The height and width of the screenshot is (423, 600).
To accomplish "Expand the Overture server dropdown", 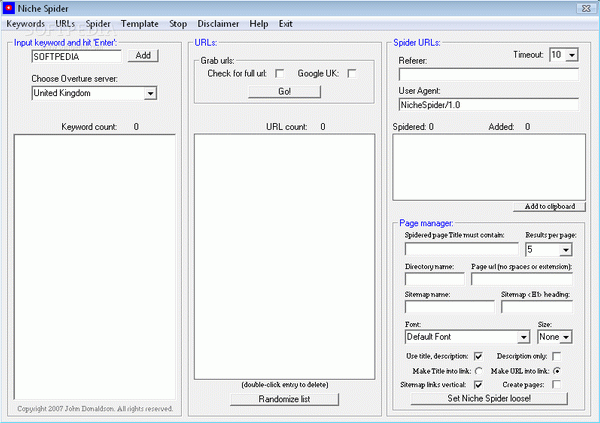I will point(150,93).
